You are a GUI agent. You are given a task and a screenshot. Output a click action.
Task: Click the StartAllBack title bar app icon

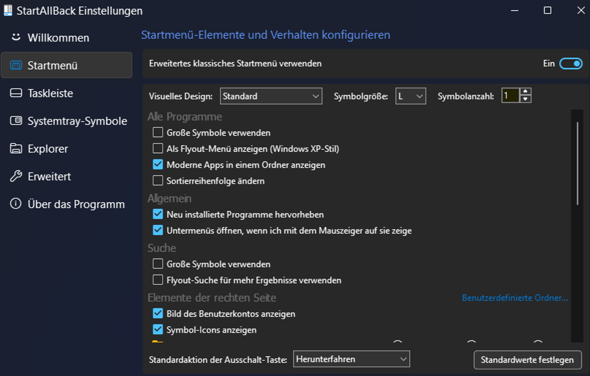[8, 11]
